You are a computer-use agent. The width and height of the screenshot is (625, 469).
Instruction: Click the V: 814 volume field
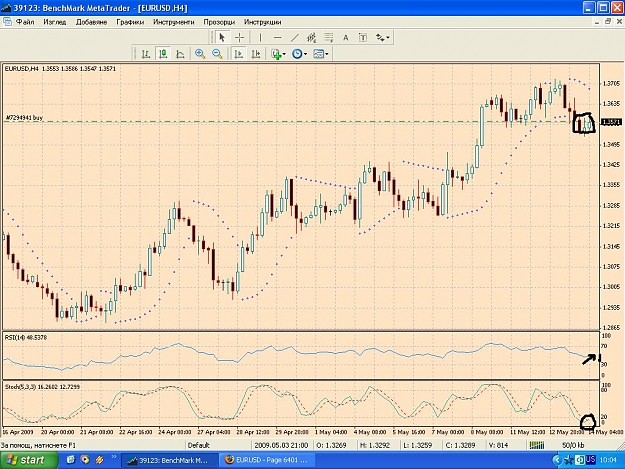pos(498,445)
